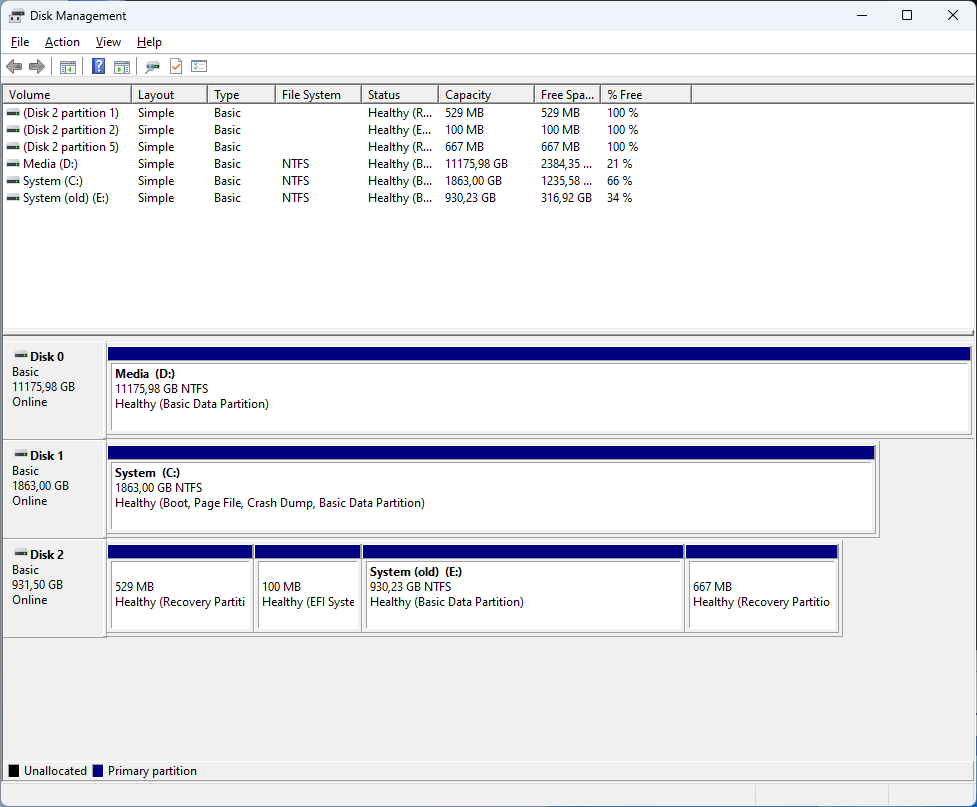This screenshot has width=977, height=807.
Task: Select the Disk 0 label panel
Action: tap(54, 390)
